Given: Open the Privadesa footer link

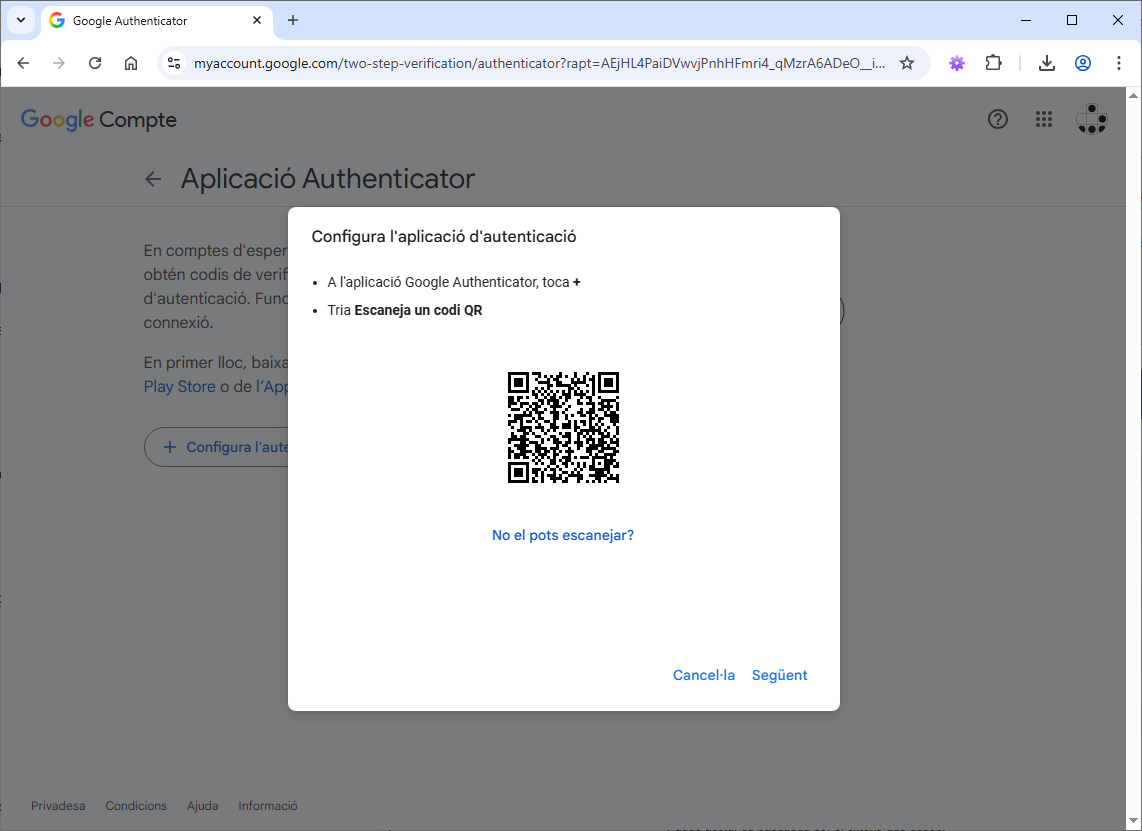Looking at the screenshot, I should tap(57, 805).
